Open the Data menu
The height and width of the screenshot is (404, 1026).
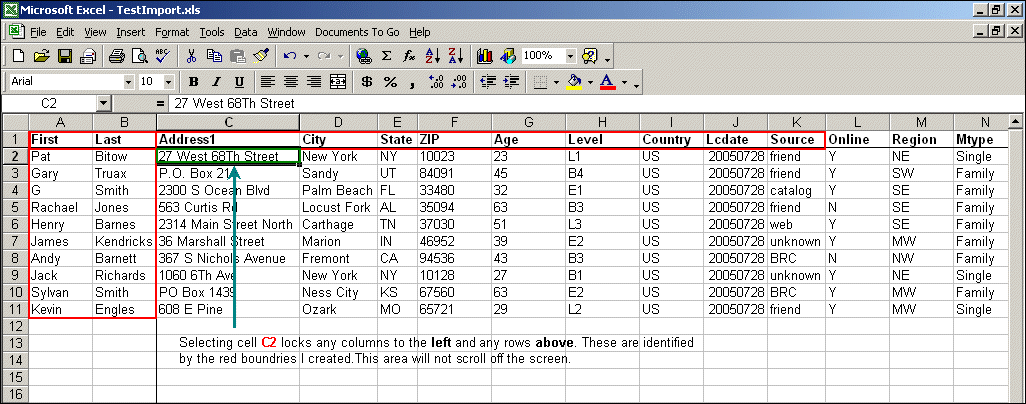point(246,32)
